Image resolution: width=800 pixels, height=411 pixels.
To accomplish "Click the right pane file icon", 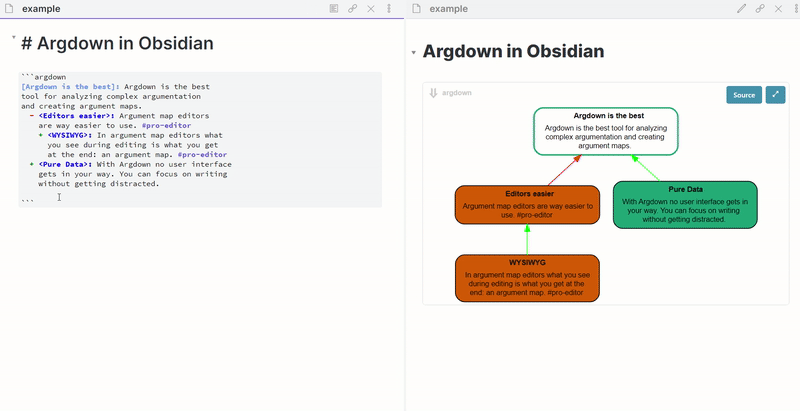I will point(416,9).
